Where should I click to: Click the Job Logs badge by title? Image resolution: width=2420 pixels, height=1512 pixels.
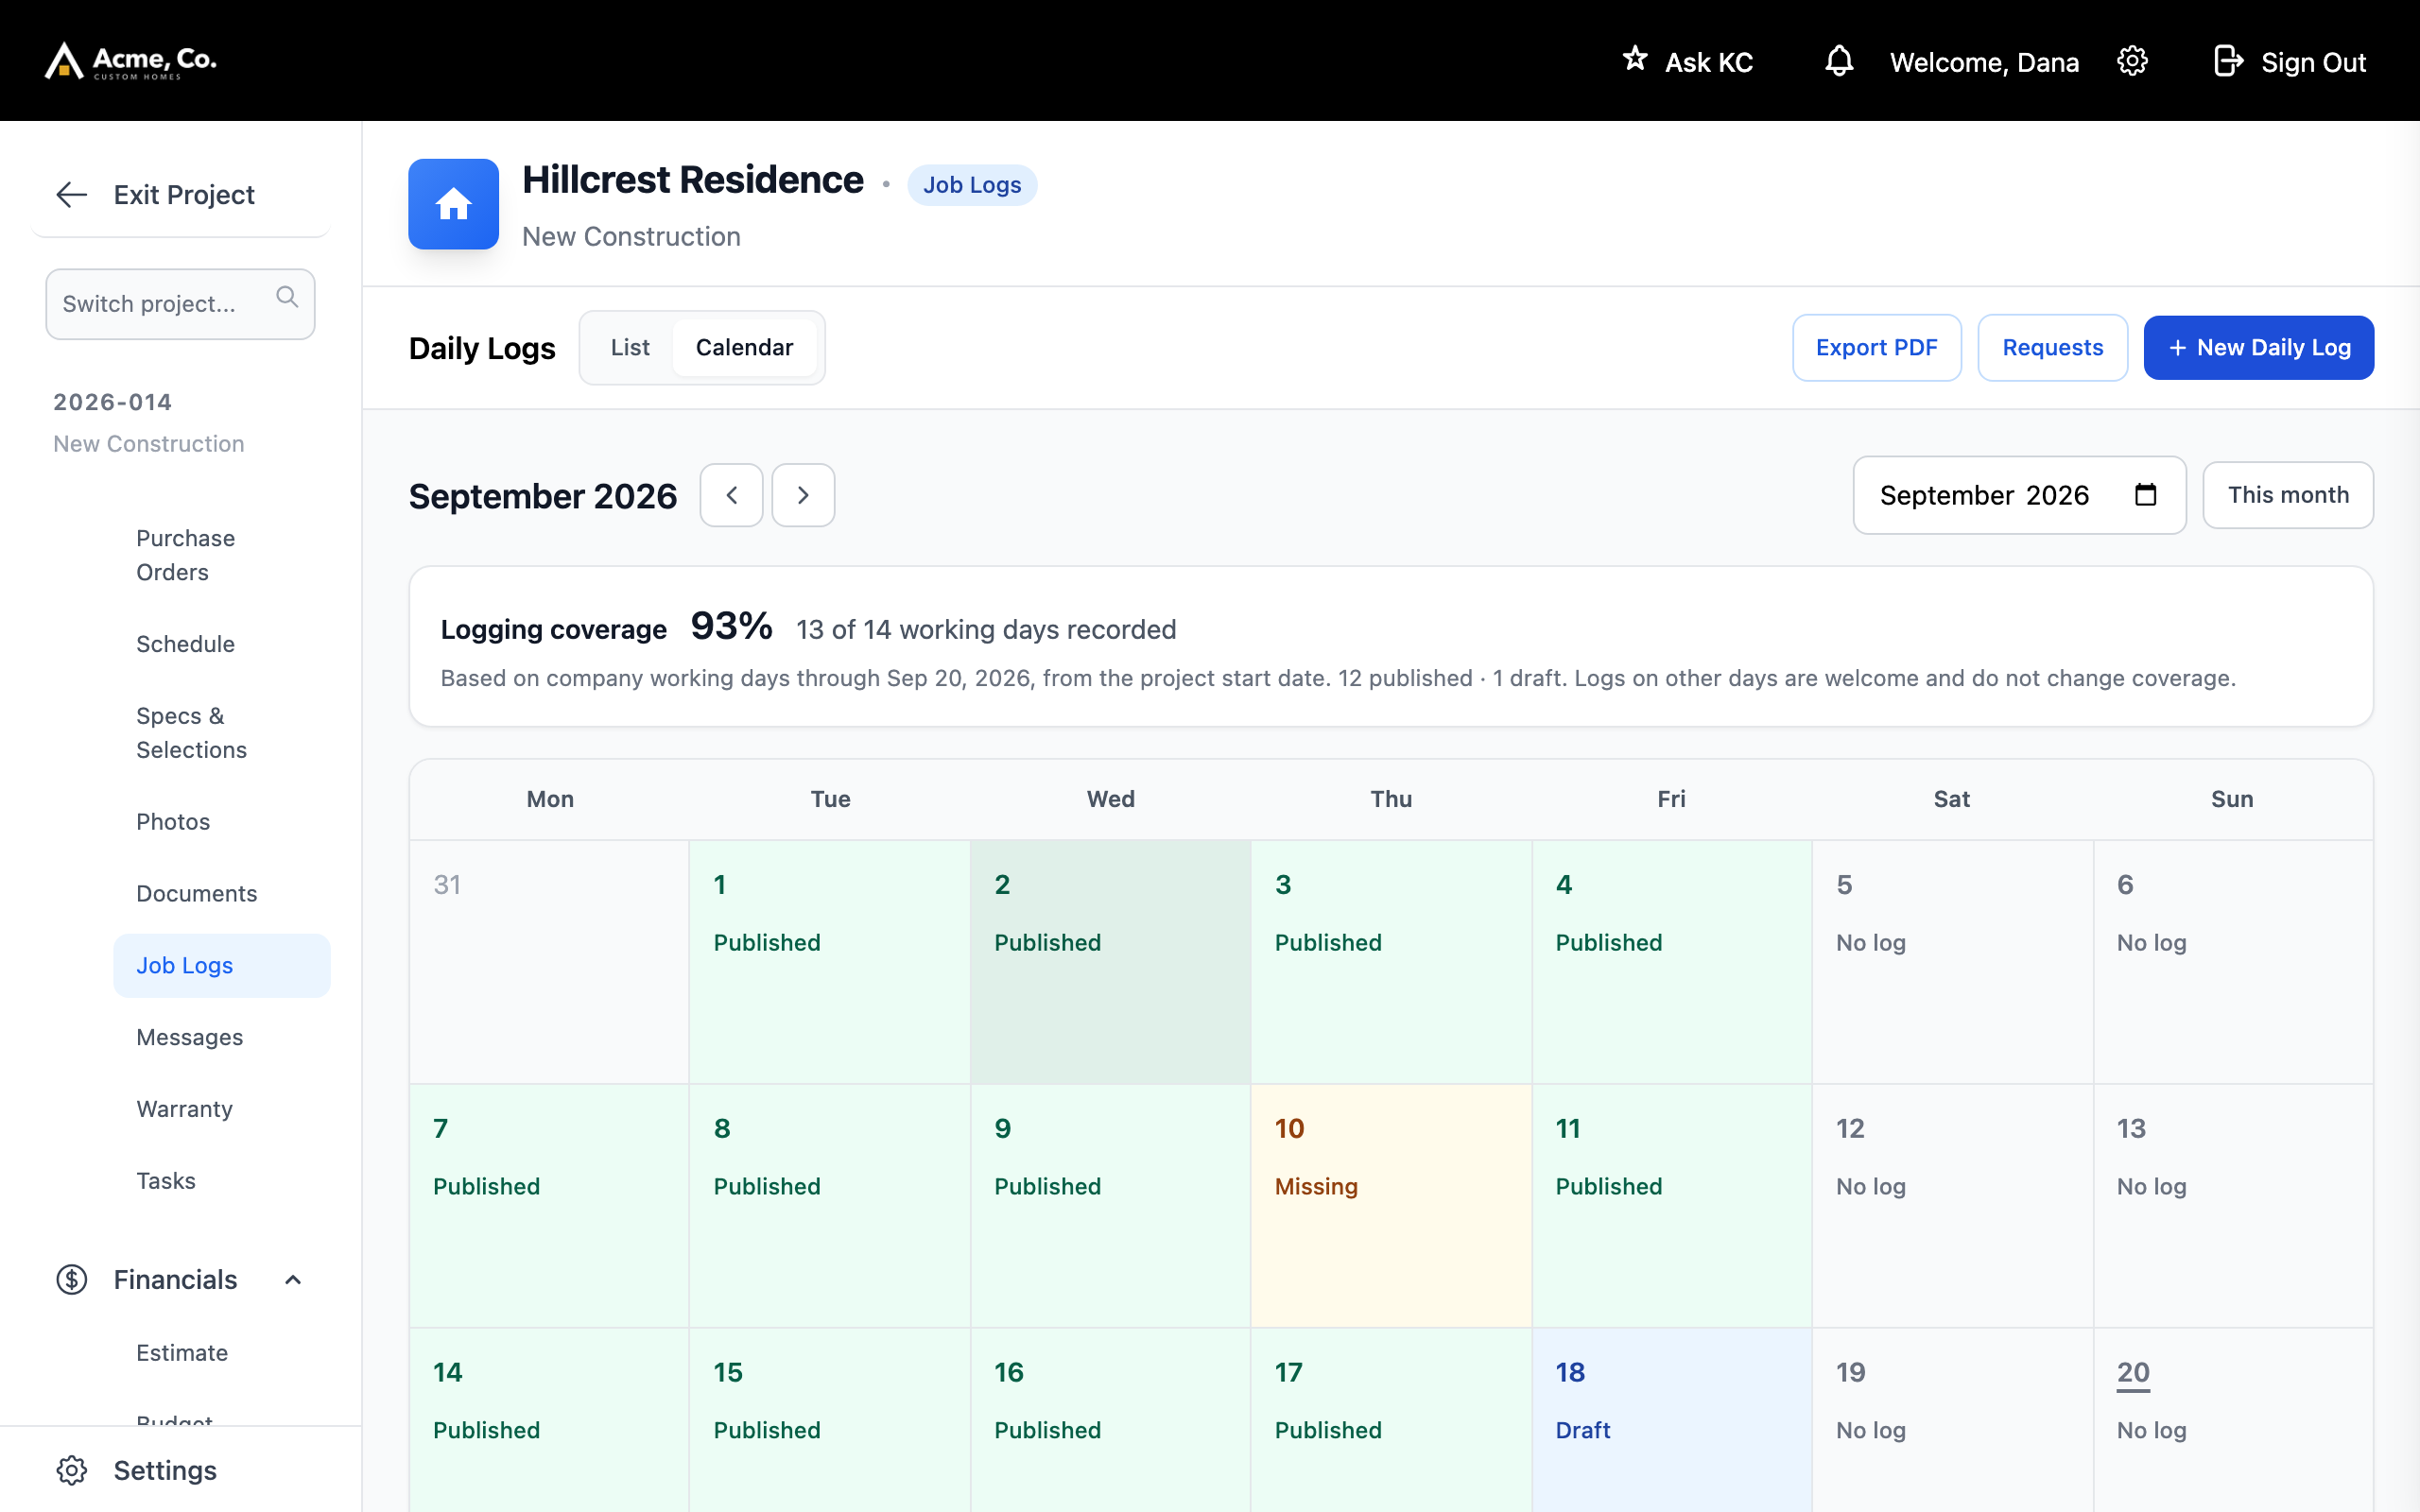pos(972,185)
